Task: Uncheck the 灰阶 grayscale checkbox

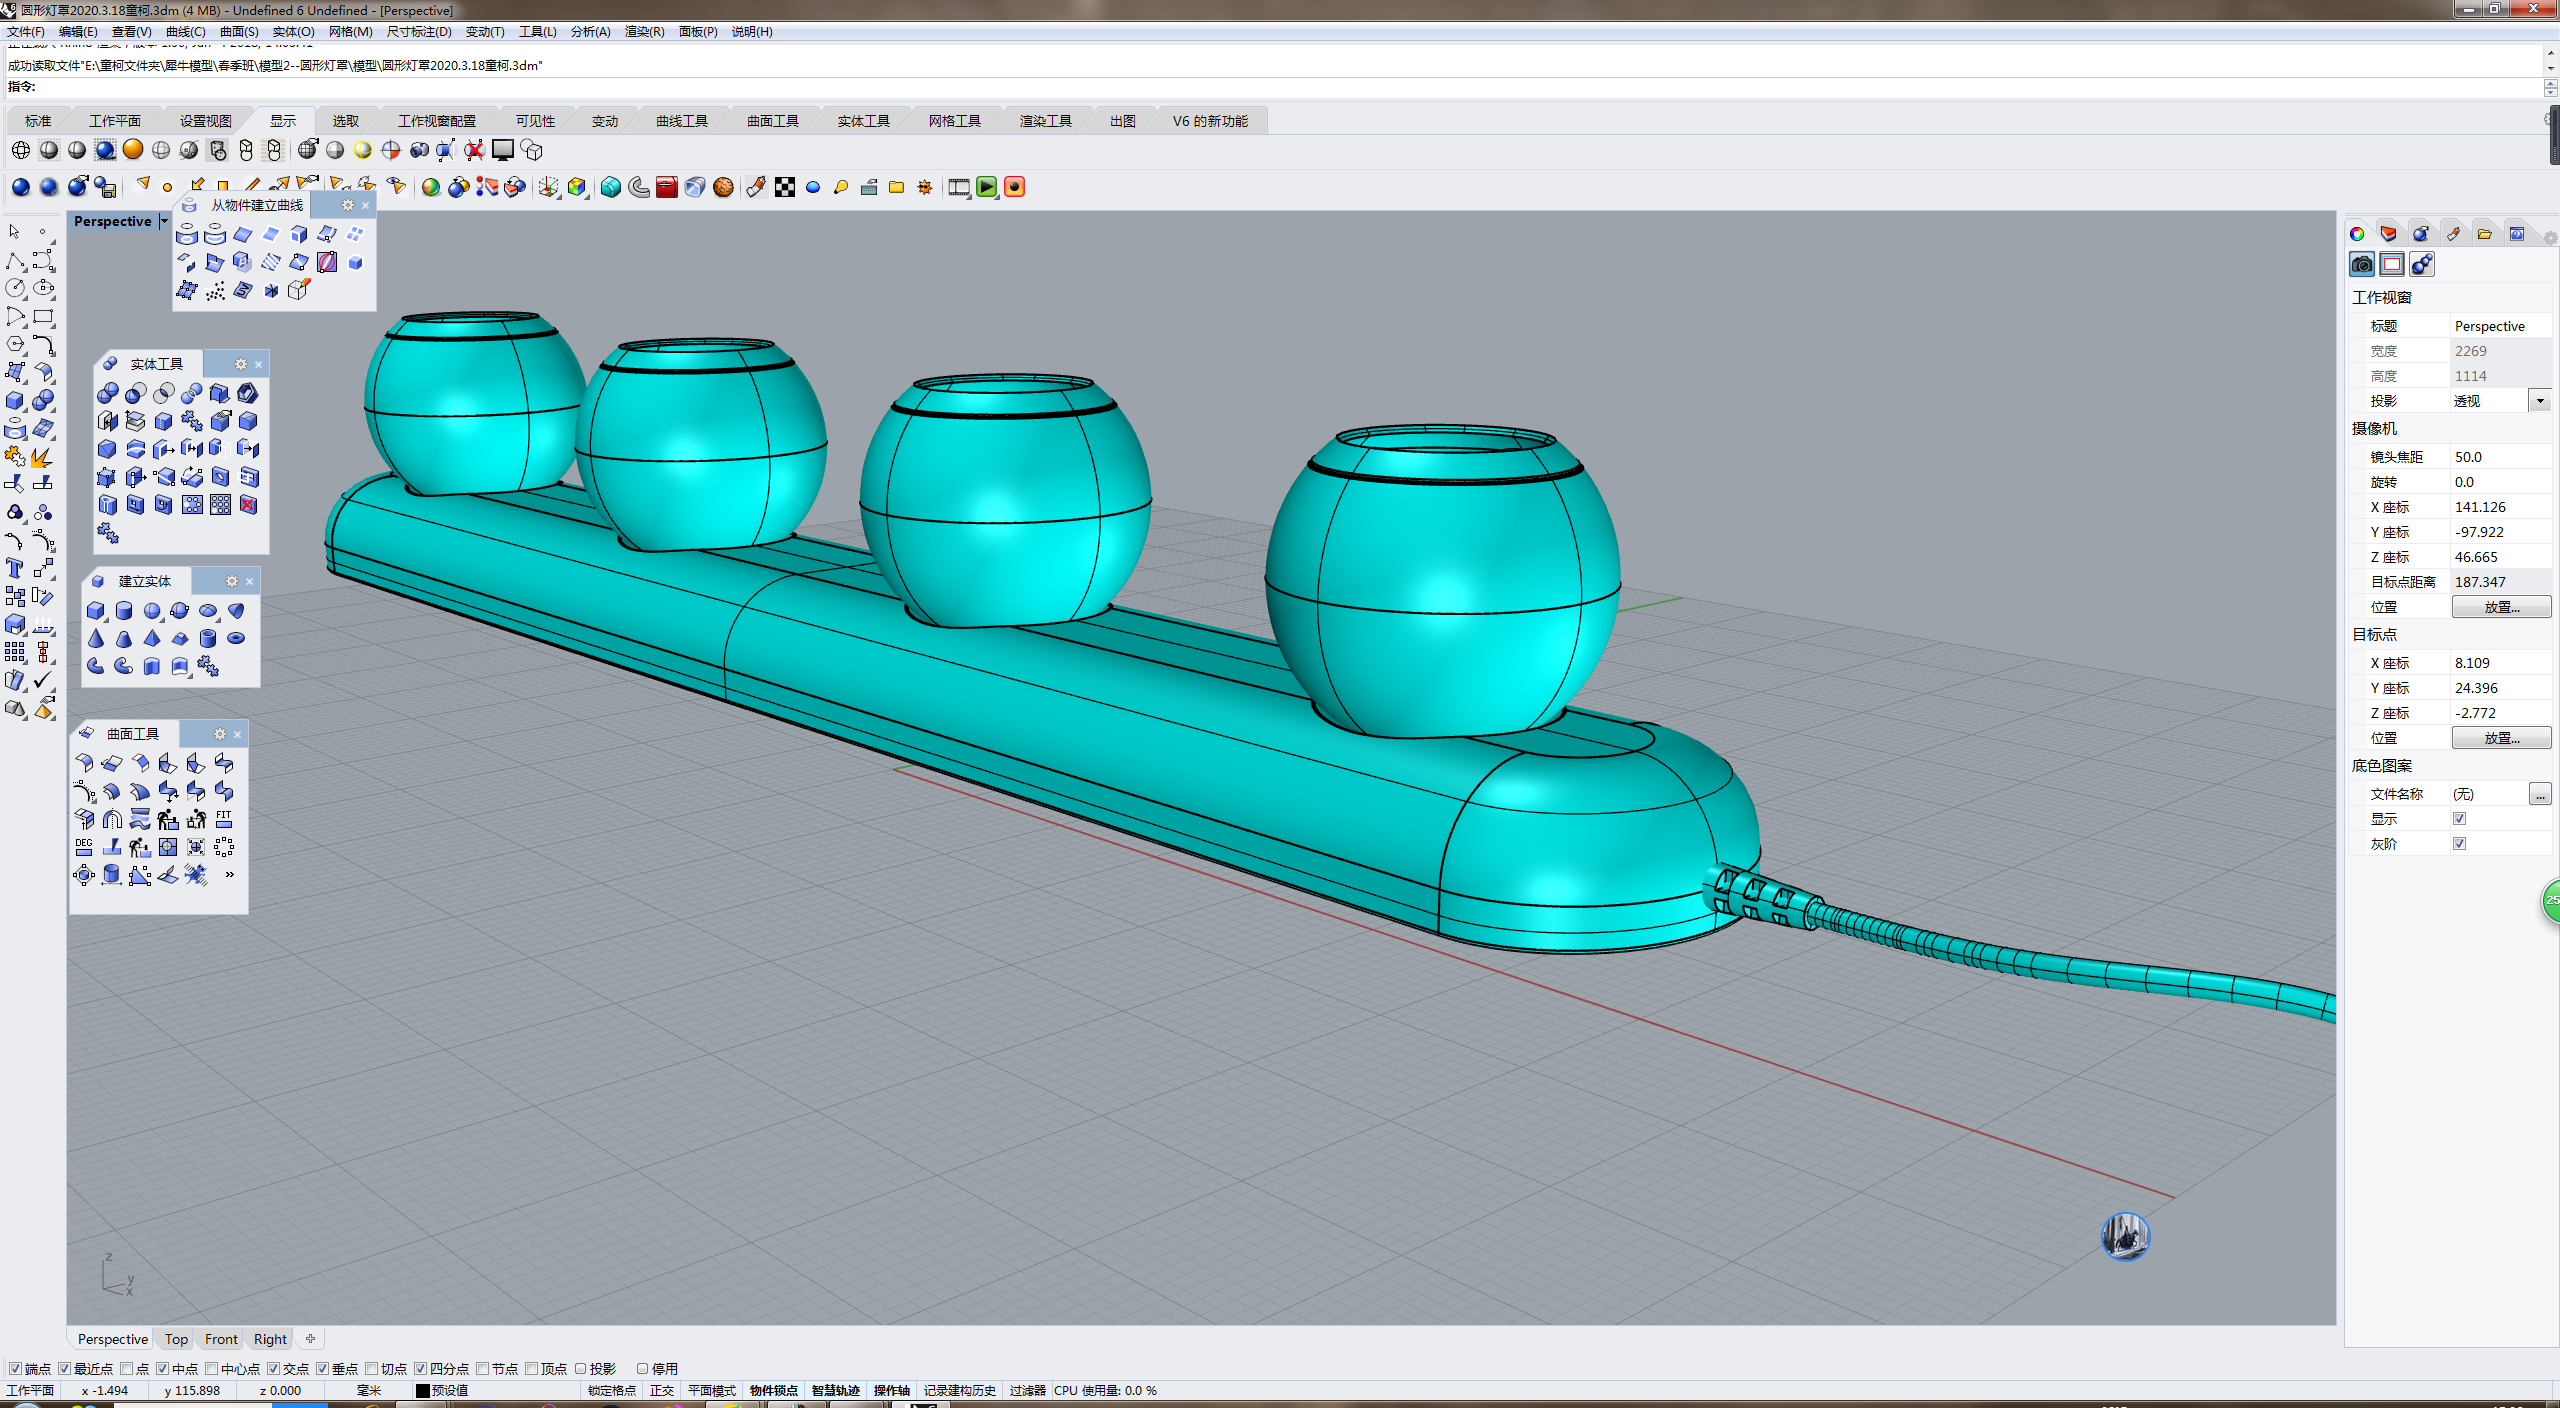Action: pos(2459,843)
